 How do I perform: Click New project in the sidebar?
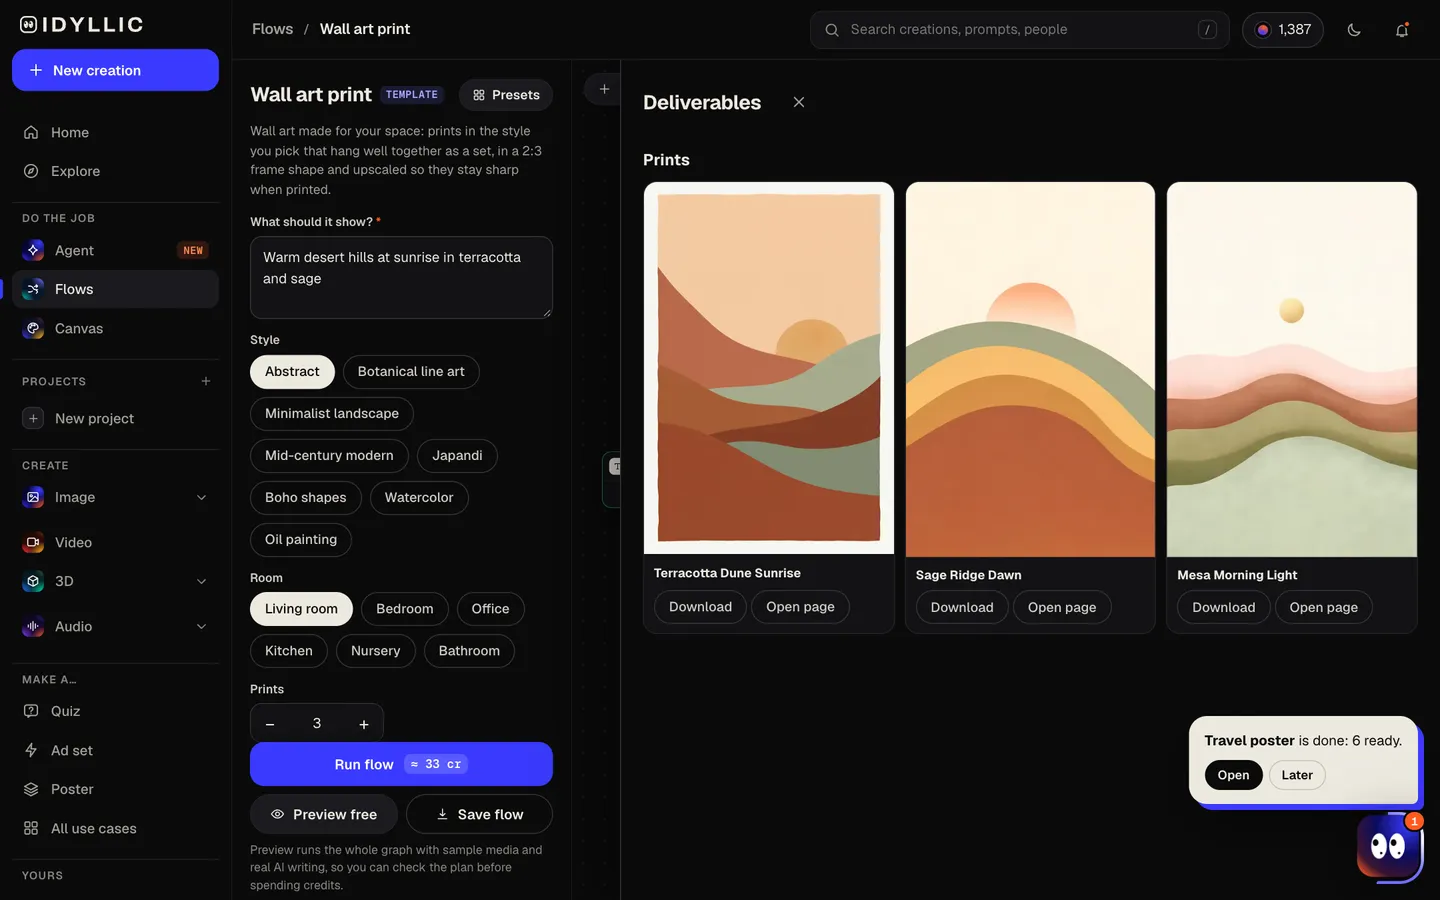(x=115, y=418)
